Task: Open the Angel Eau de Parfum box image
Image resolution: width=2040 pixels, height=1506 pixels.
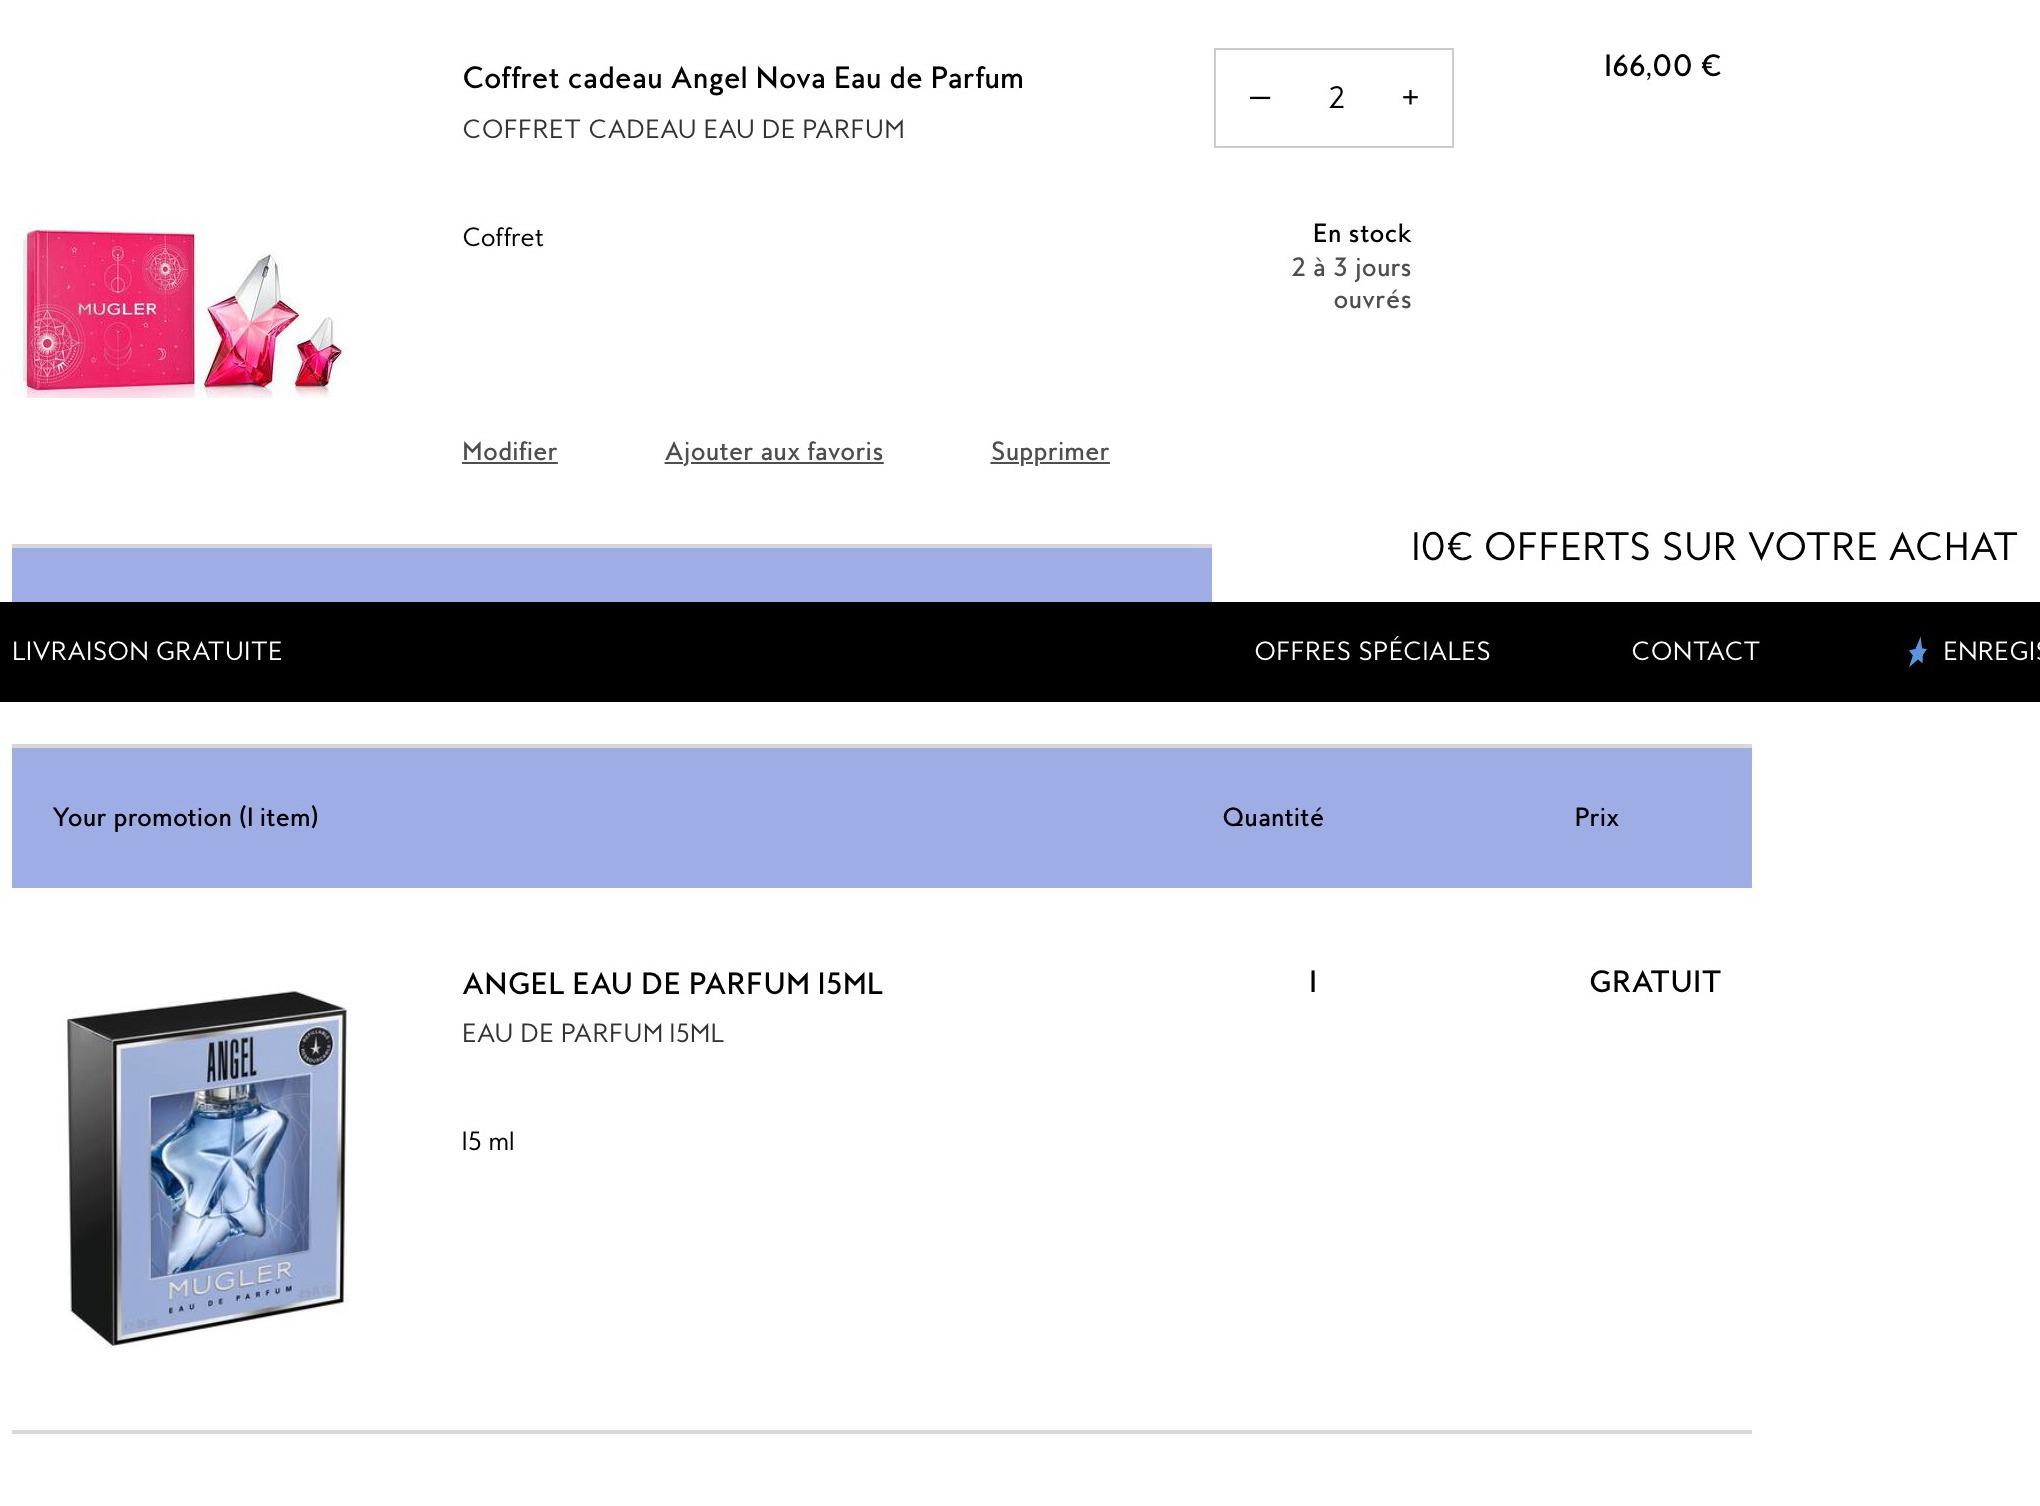Action: point(207,1167)
